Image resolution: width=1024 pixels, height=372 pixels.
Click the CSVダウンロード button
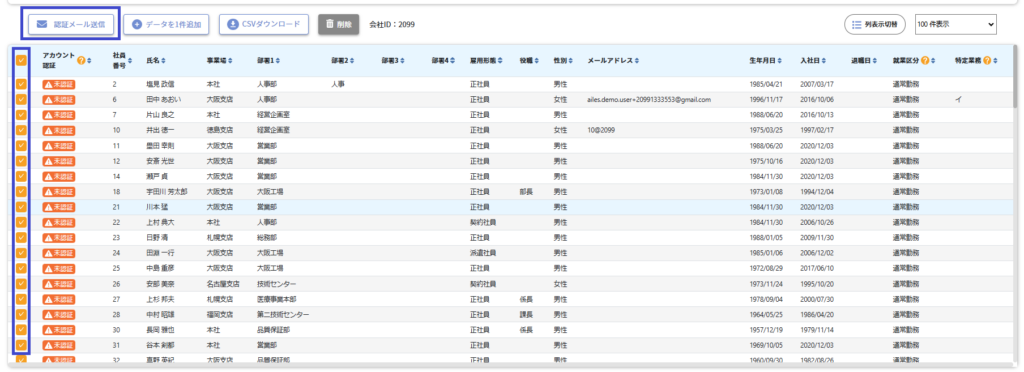coord(264,24)
